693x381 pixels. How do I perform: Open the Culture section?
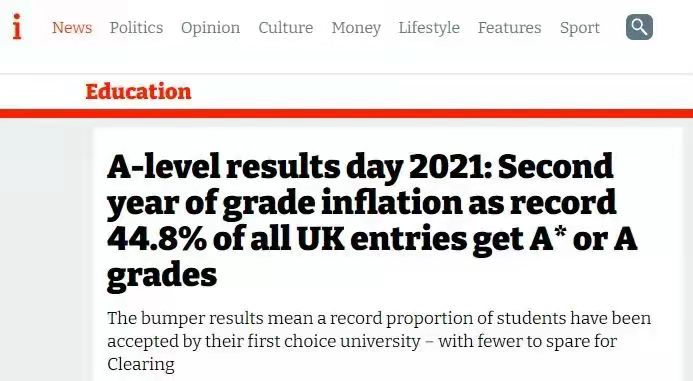pos(286,27)
